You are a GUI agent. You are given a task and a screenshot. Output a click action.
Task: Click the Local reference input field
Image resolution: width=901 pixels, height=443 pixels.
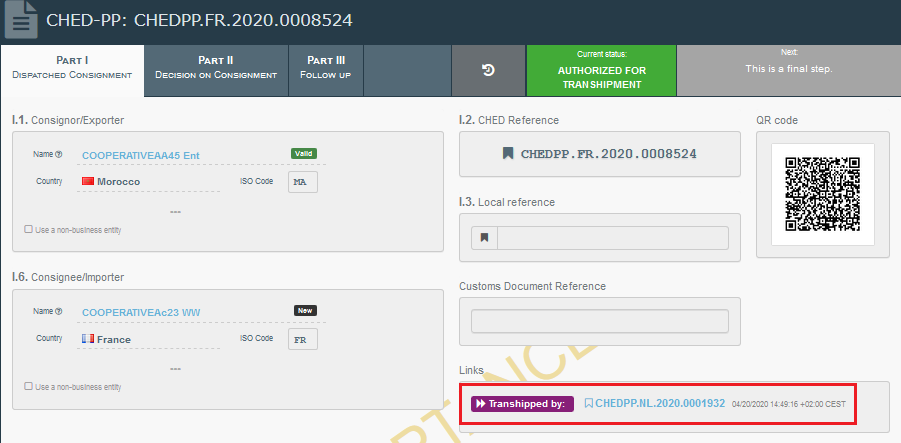pos(613,238)
